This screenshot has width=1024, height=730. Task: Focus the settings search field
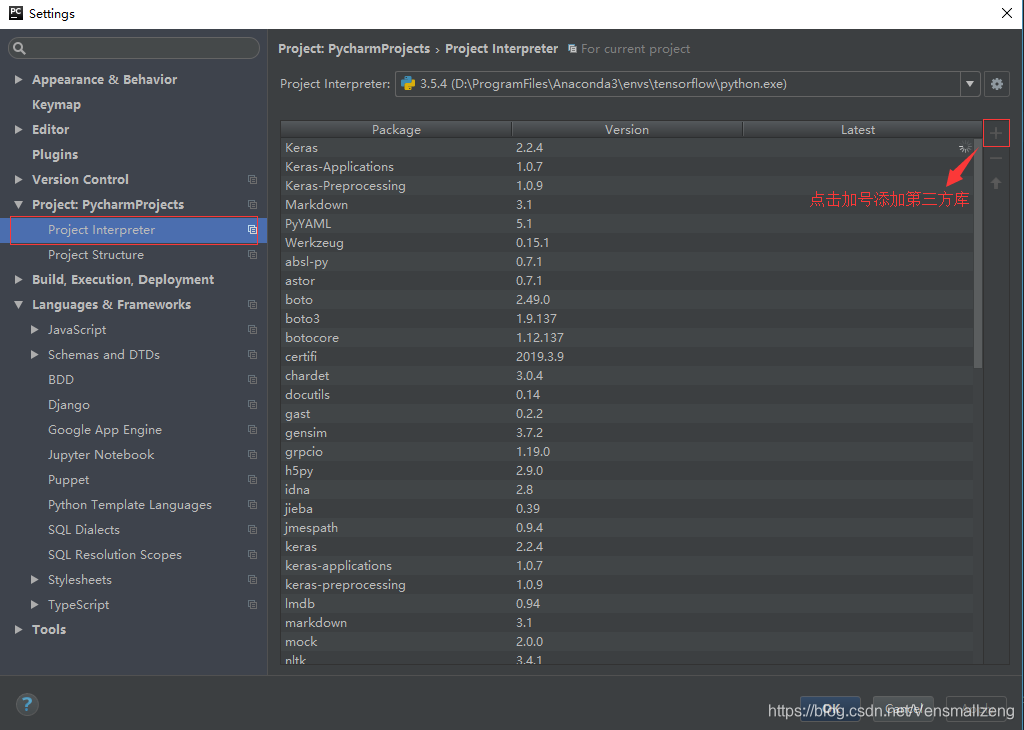134,48
